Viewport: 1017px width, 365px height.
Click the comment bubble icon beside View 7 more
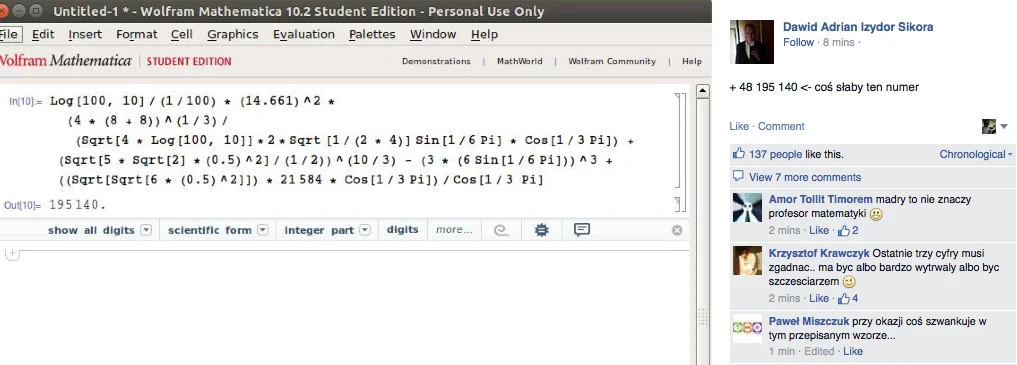click(x=738, y=176)
